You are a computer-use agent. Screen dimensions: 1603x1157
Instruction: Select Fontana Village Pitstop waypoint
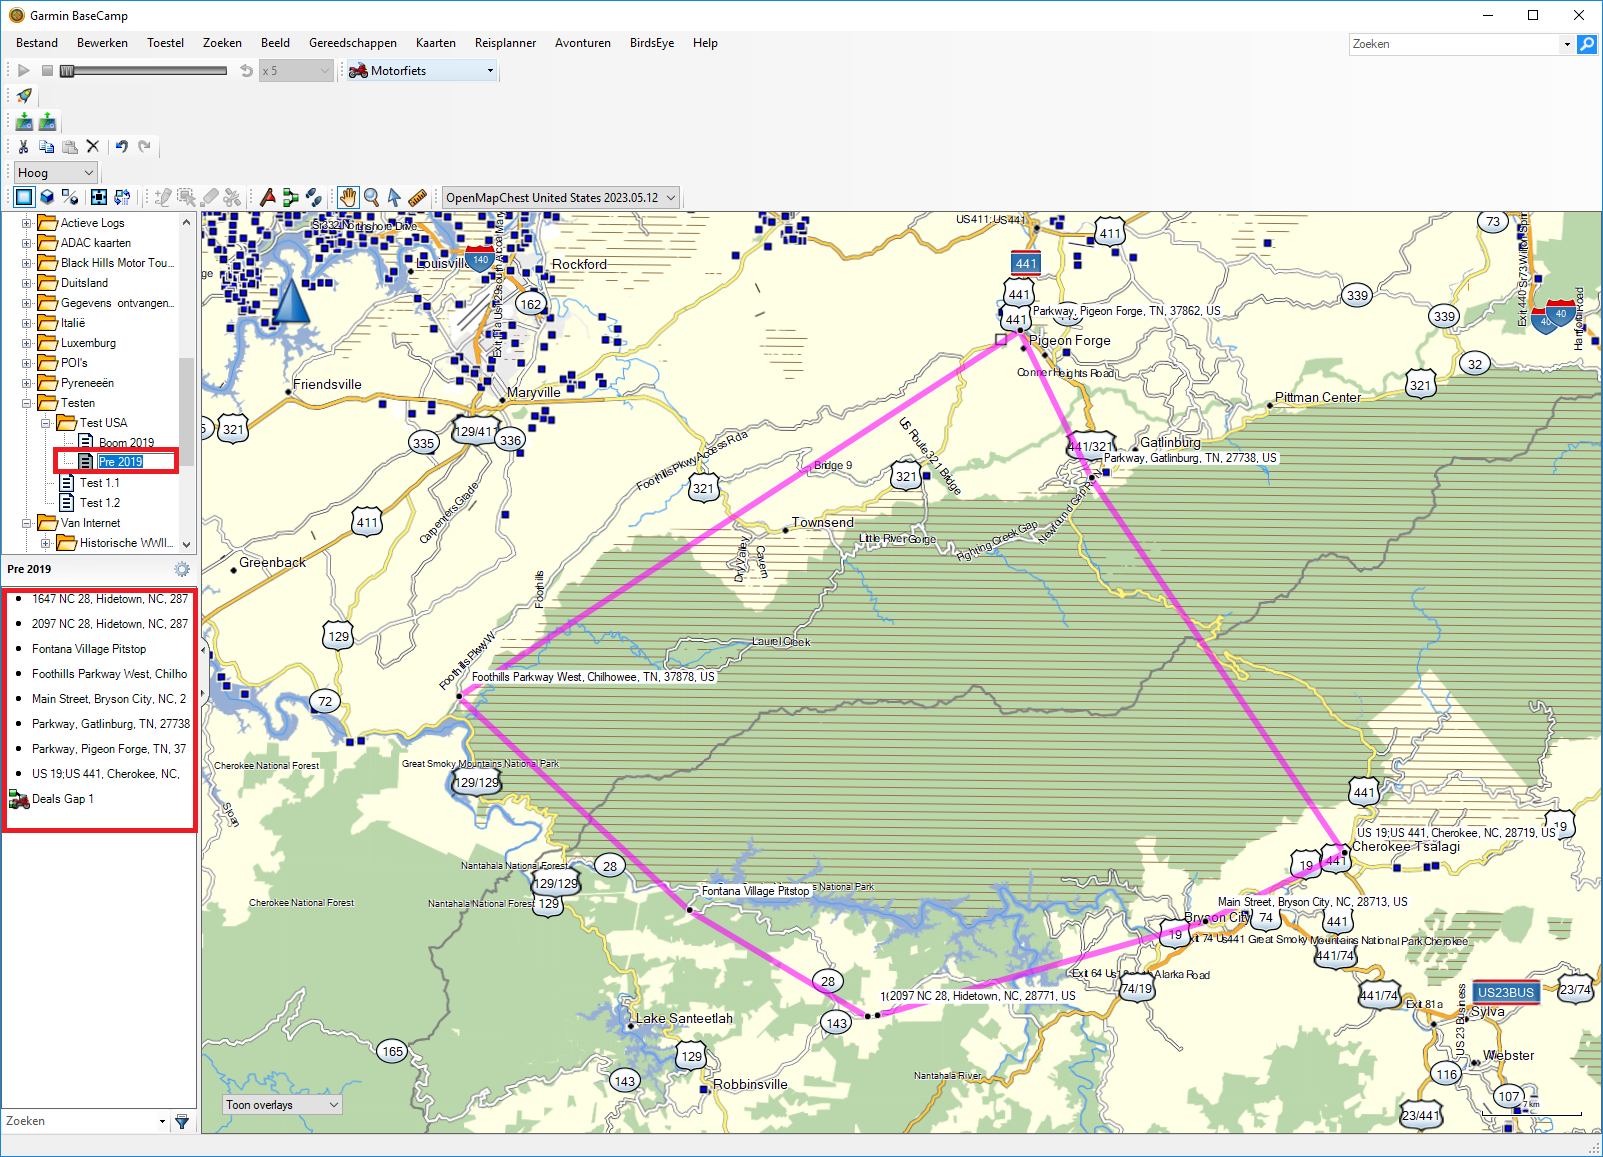(89, 649)
